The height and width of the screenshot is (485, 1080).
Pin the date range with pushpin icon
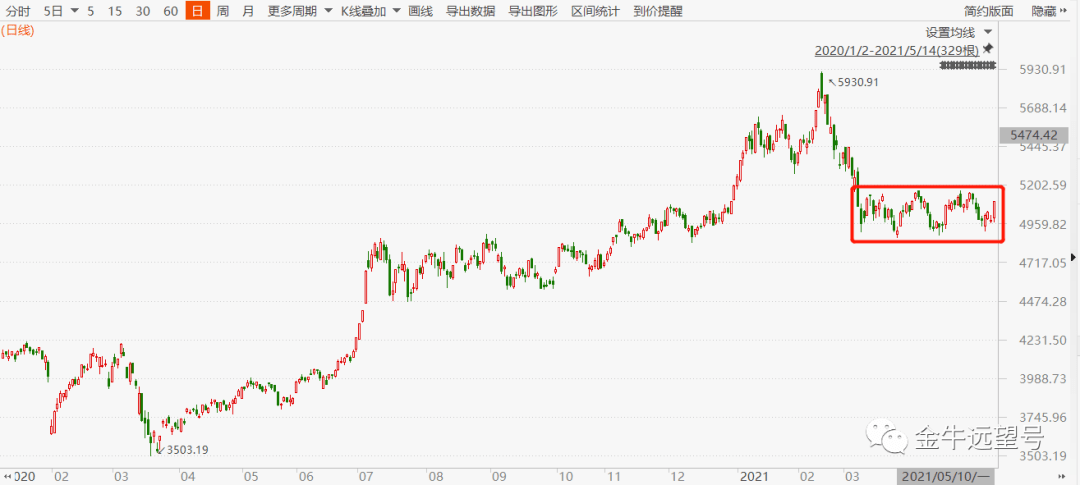coord(988,48)
